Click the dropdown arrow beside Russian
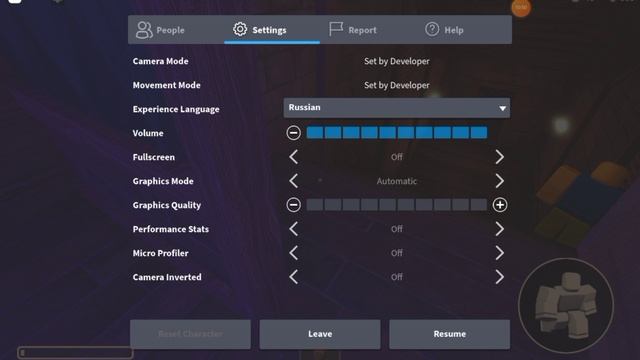This screenshot has height=360, width=640. pos(502,108)
